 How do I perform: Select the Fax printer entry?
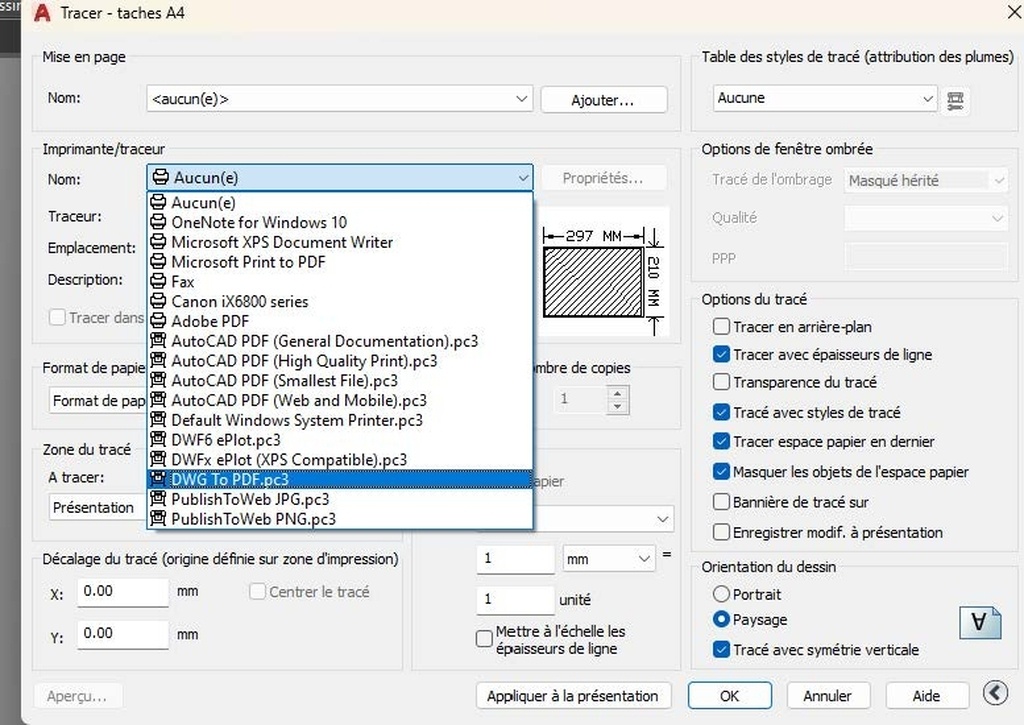click(x=340, y=282)
